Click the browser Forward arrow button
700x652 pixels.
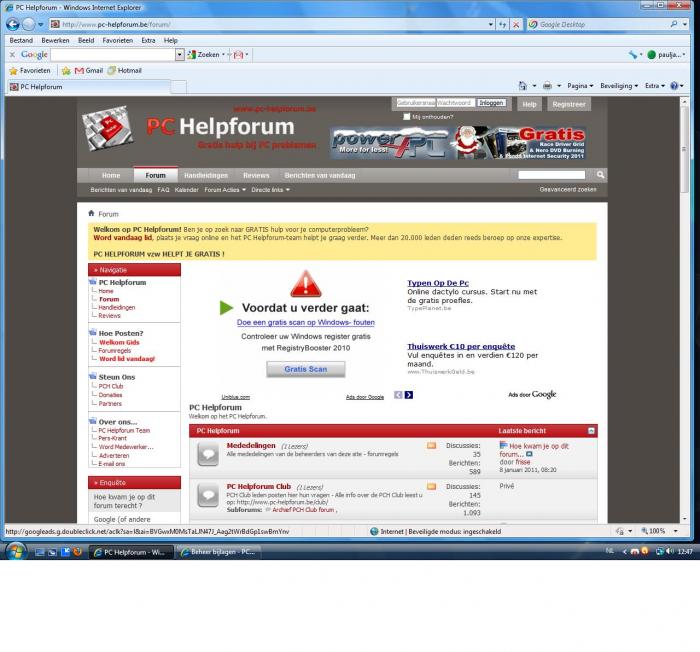coord(29,24)
